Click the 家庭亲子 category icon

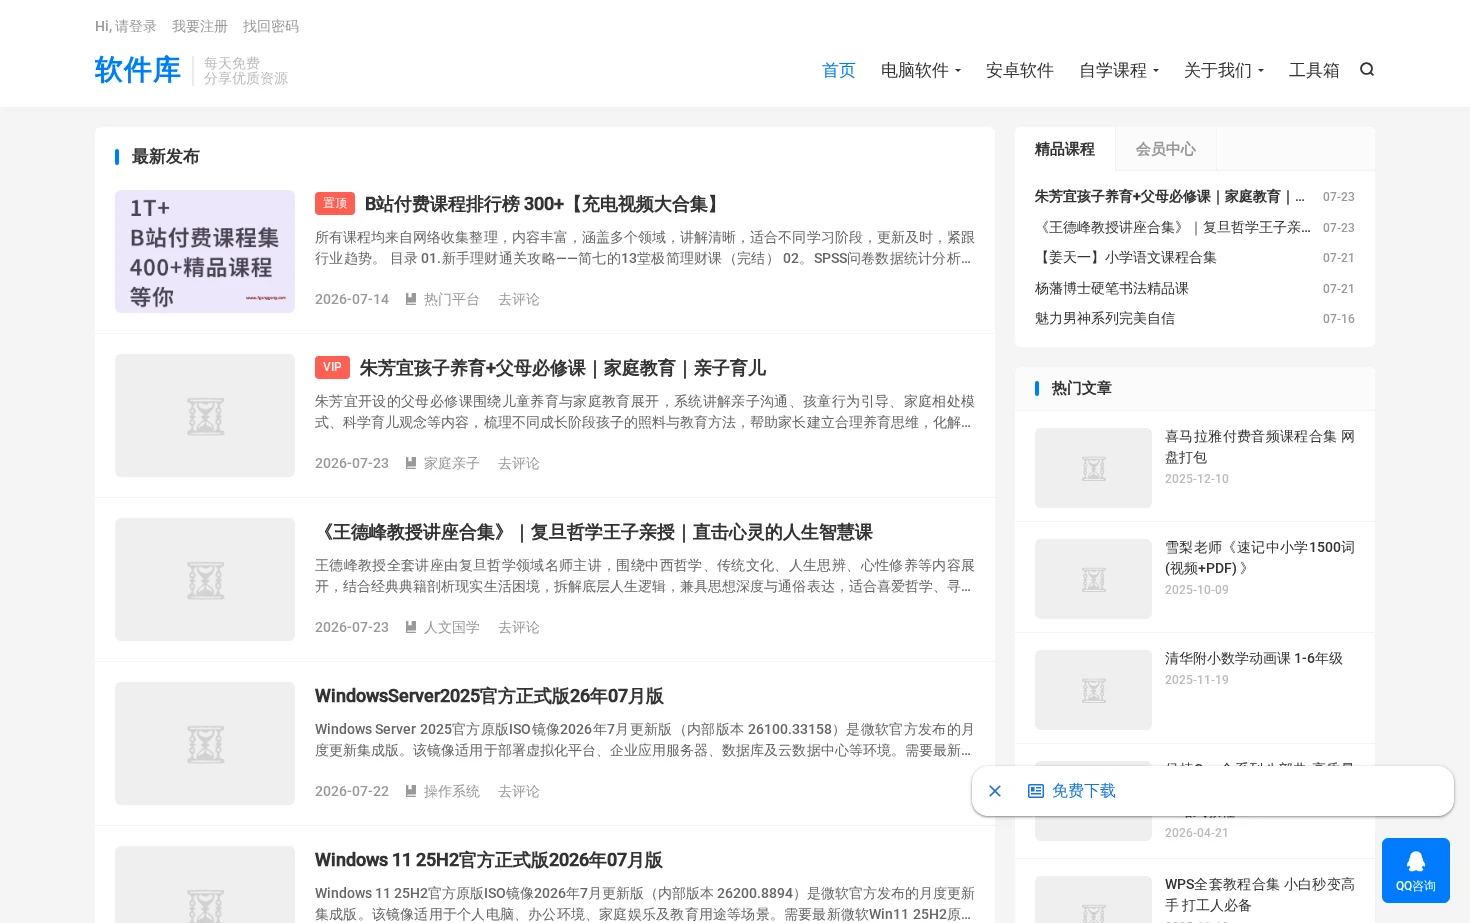point(411,463)
